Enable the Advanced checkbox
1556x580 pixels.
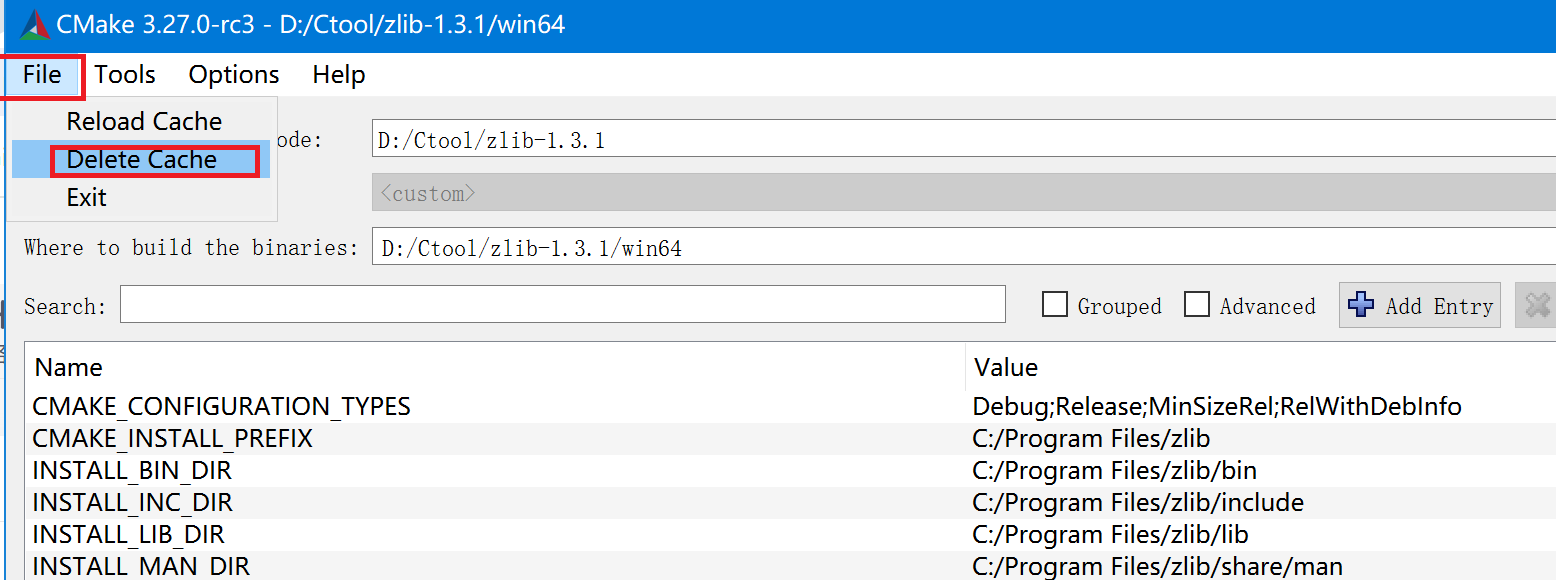(x=1197, y=305)
